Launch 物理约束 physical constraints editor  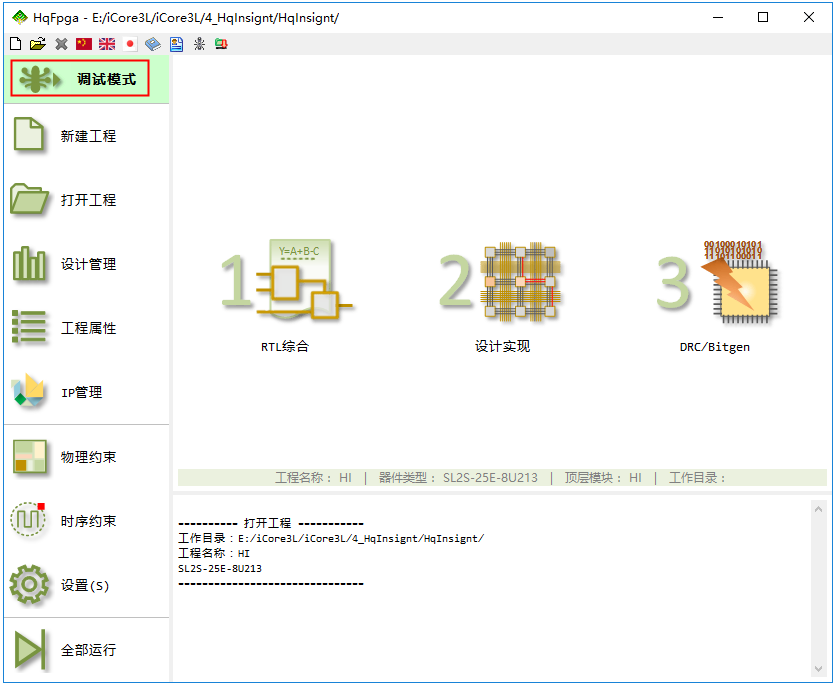[x=85, y=457]
